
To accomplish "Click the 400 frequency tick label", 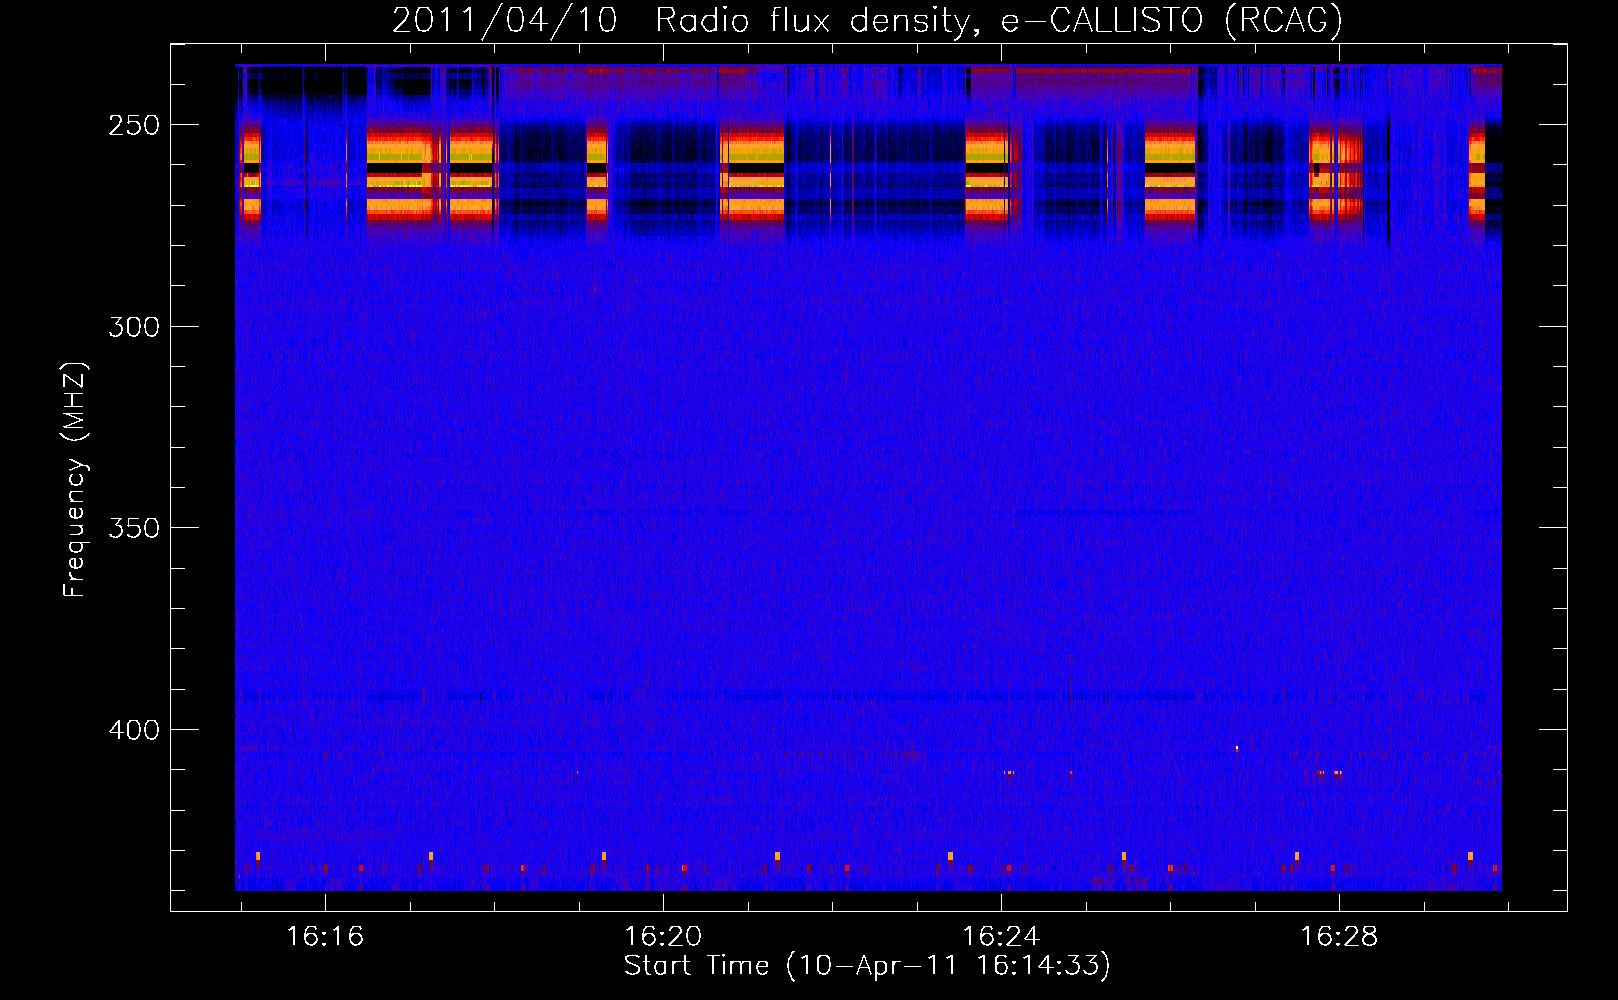I will pyautogui.click(x=134, y=730).
